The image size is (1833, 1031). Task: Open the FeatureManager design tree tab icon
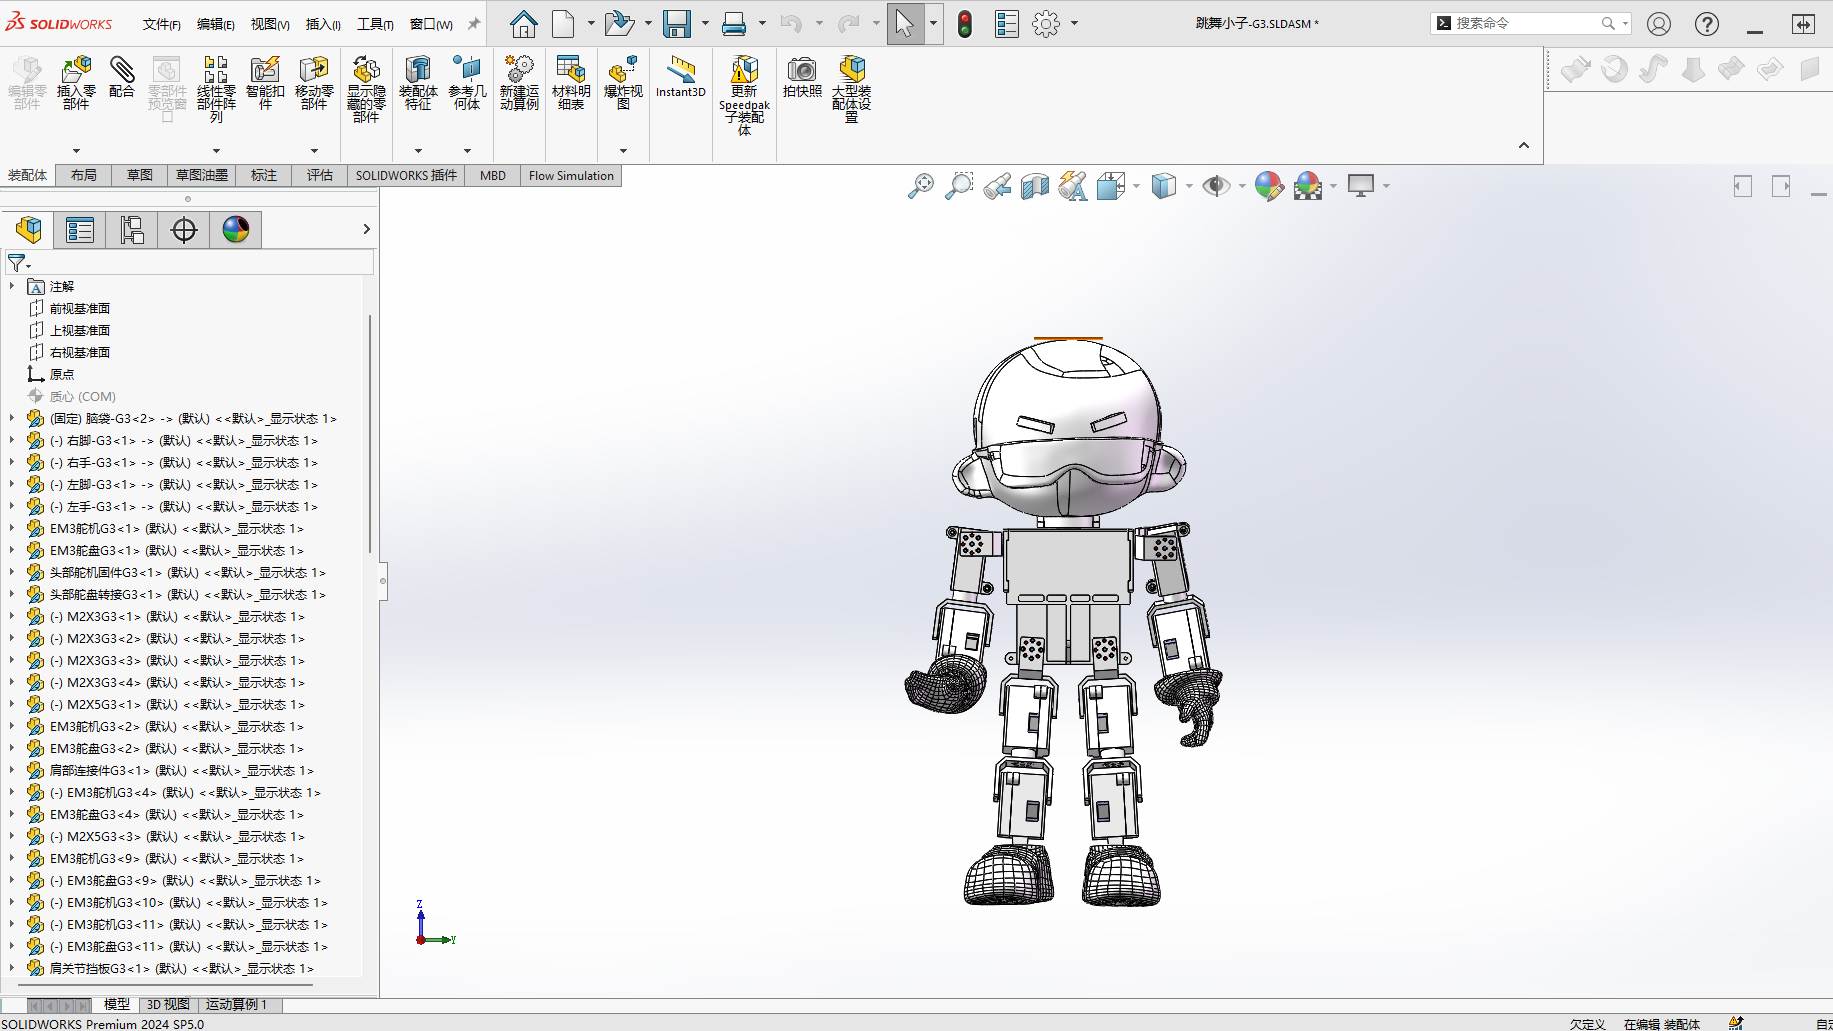click(29, 230)
